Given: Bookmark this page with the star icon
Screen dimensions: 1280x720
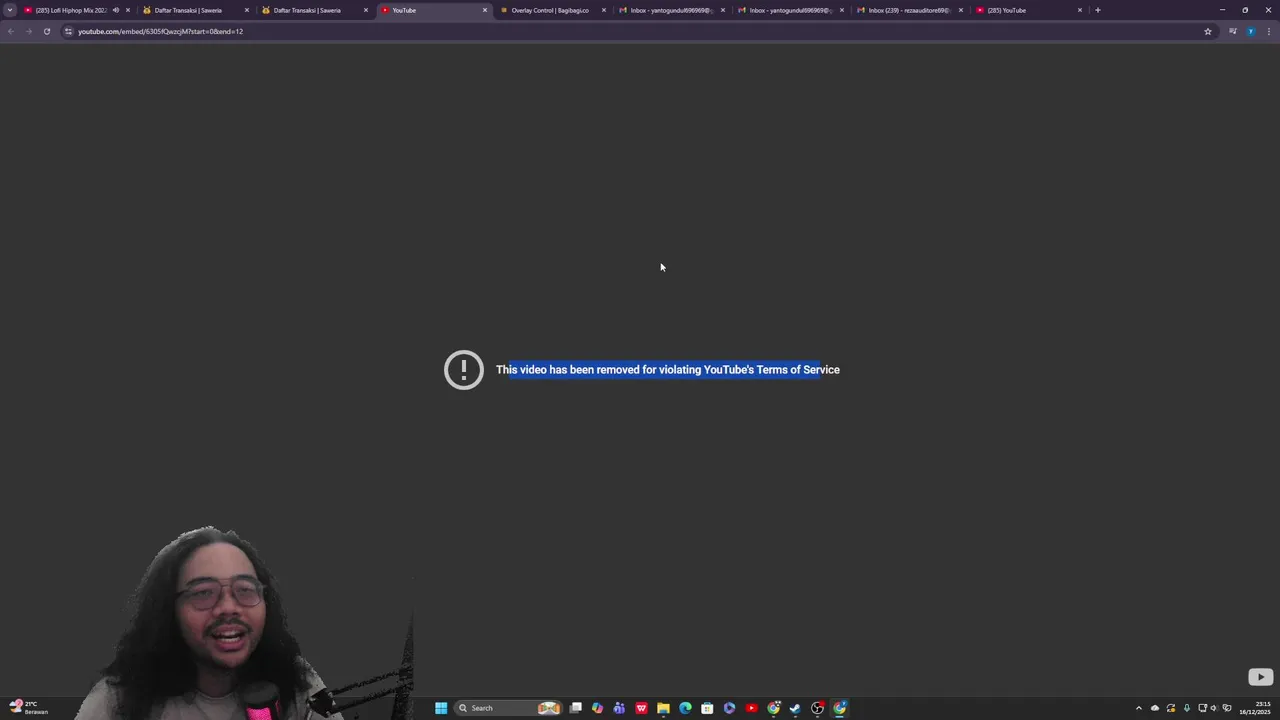Looking at the screenshot, I should (x=1208, y=31).
